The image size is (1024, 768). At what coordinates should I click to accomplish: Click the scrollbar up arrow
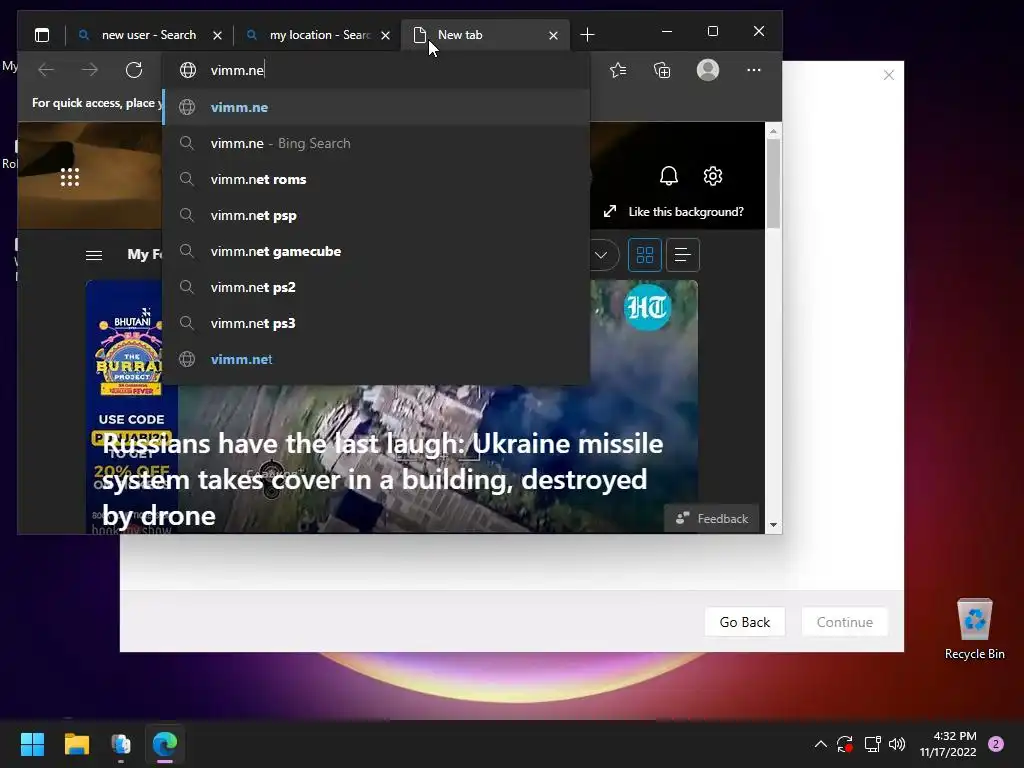coord(773,131)
